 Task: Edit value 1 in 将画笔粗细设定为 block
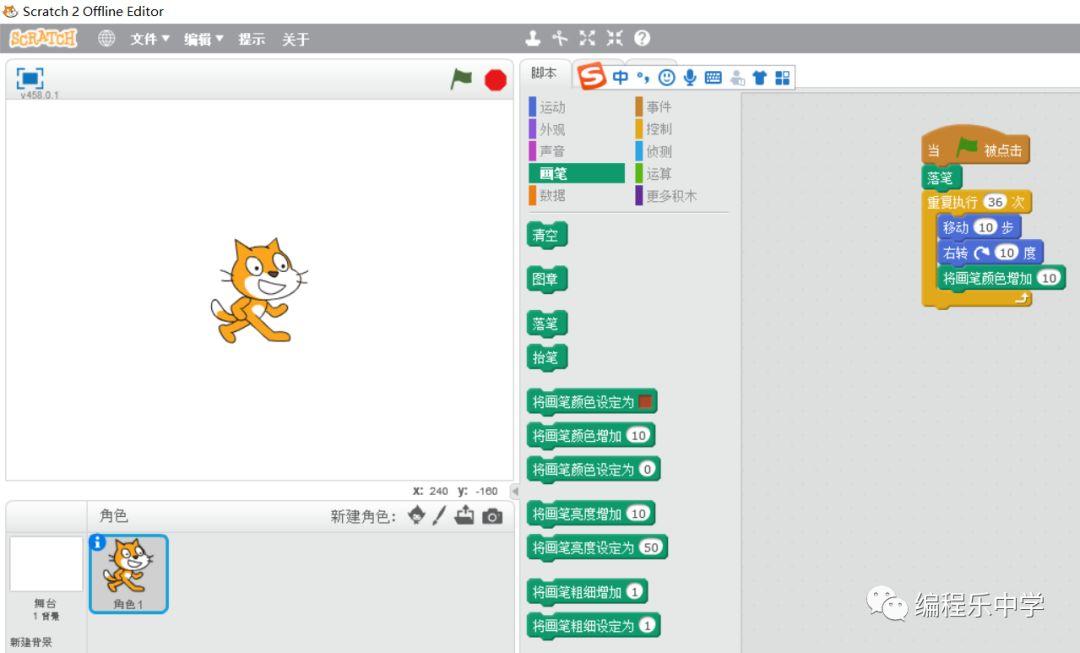point(647,625)
